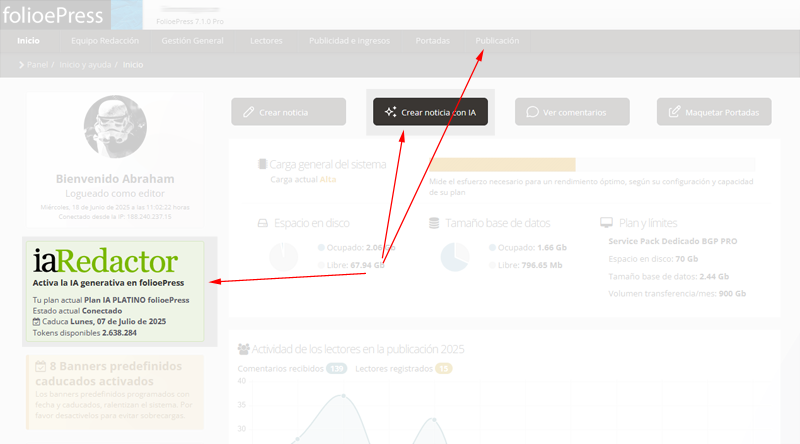This screenshot has width=800, height=444.
Task: Click Plan IA PLATINO folioePress text
Action: coord(137,300)
